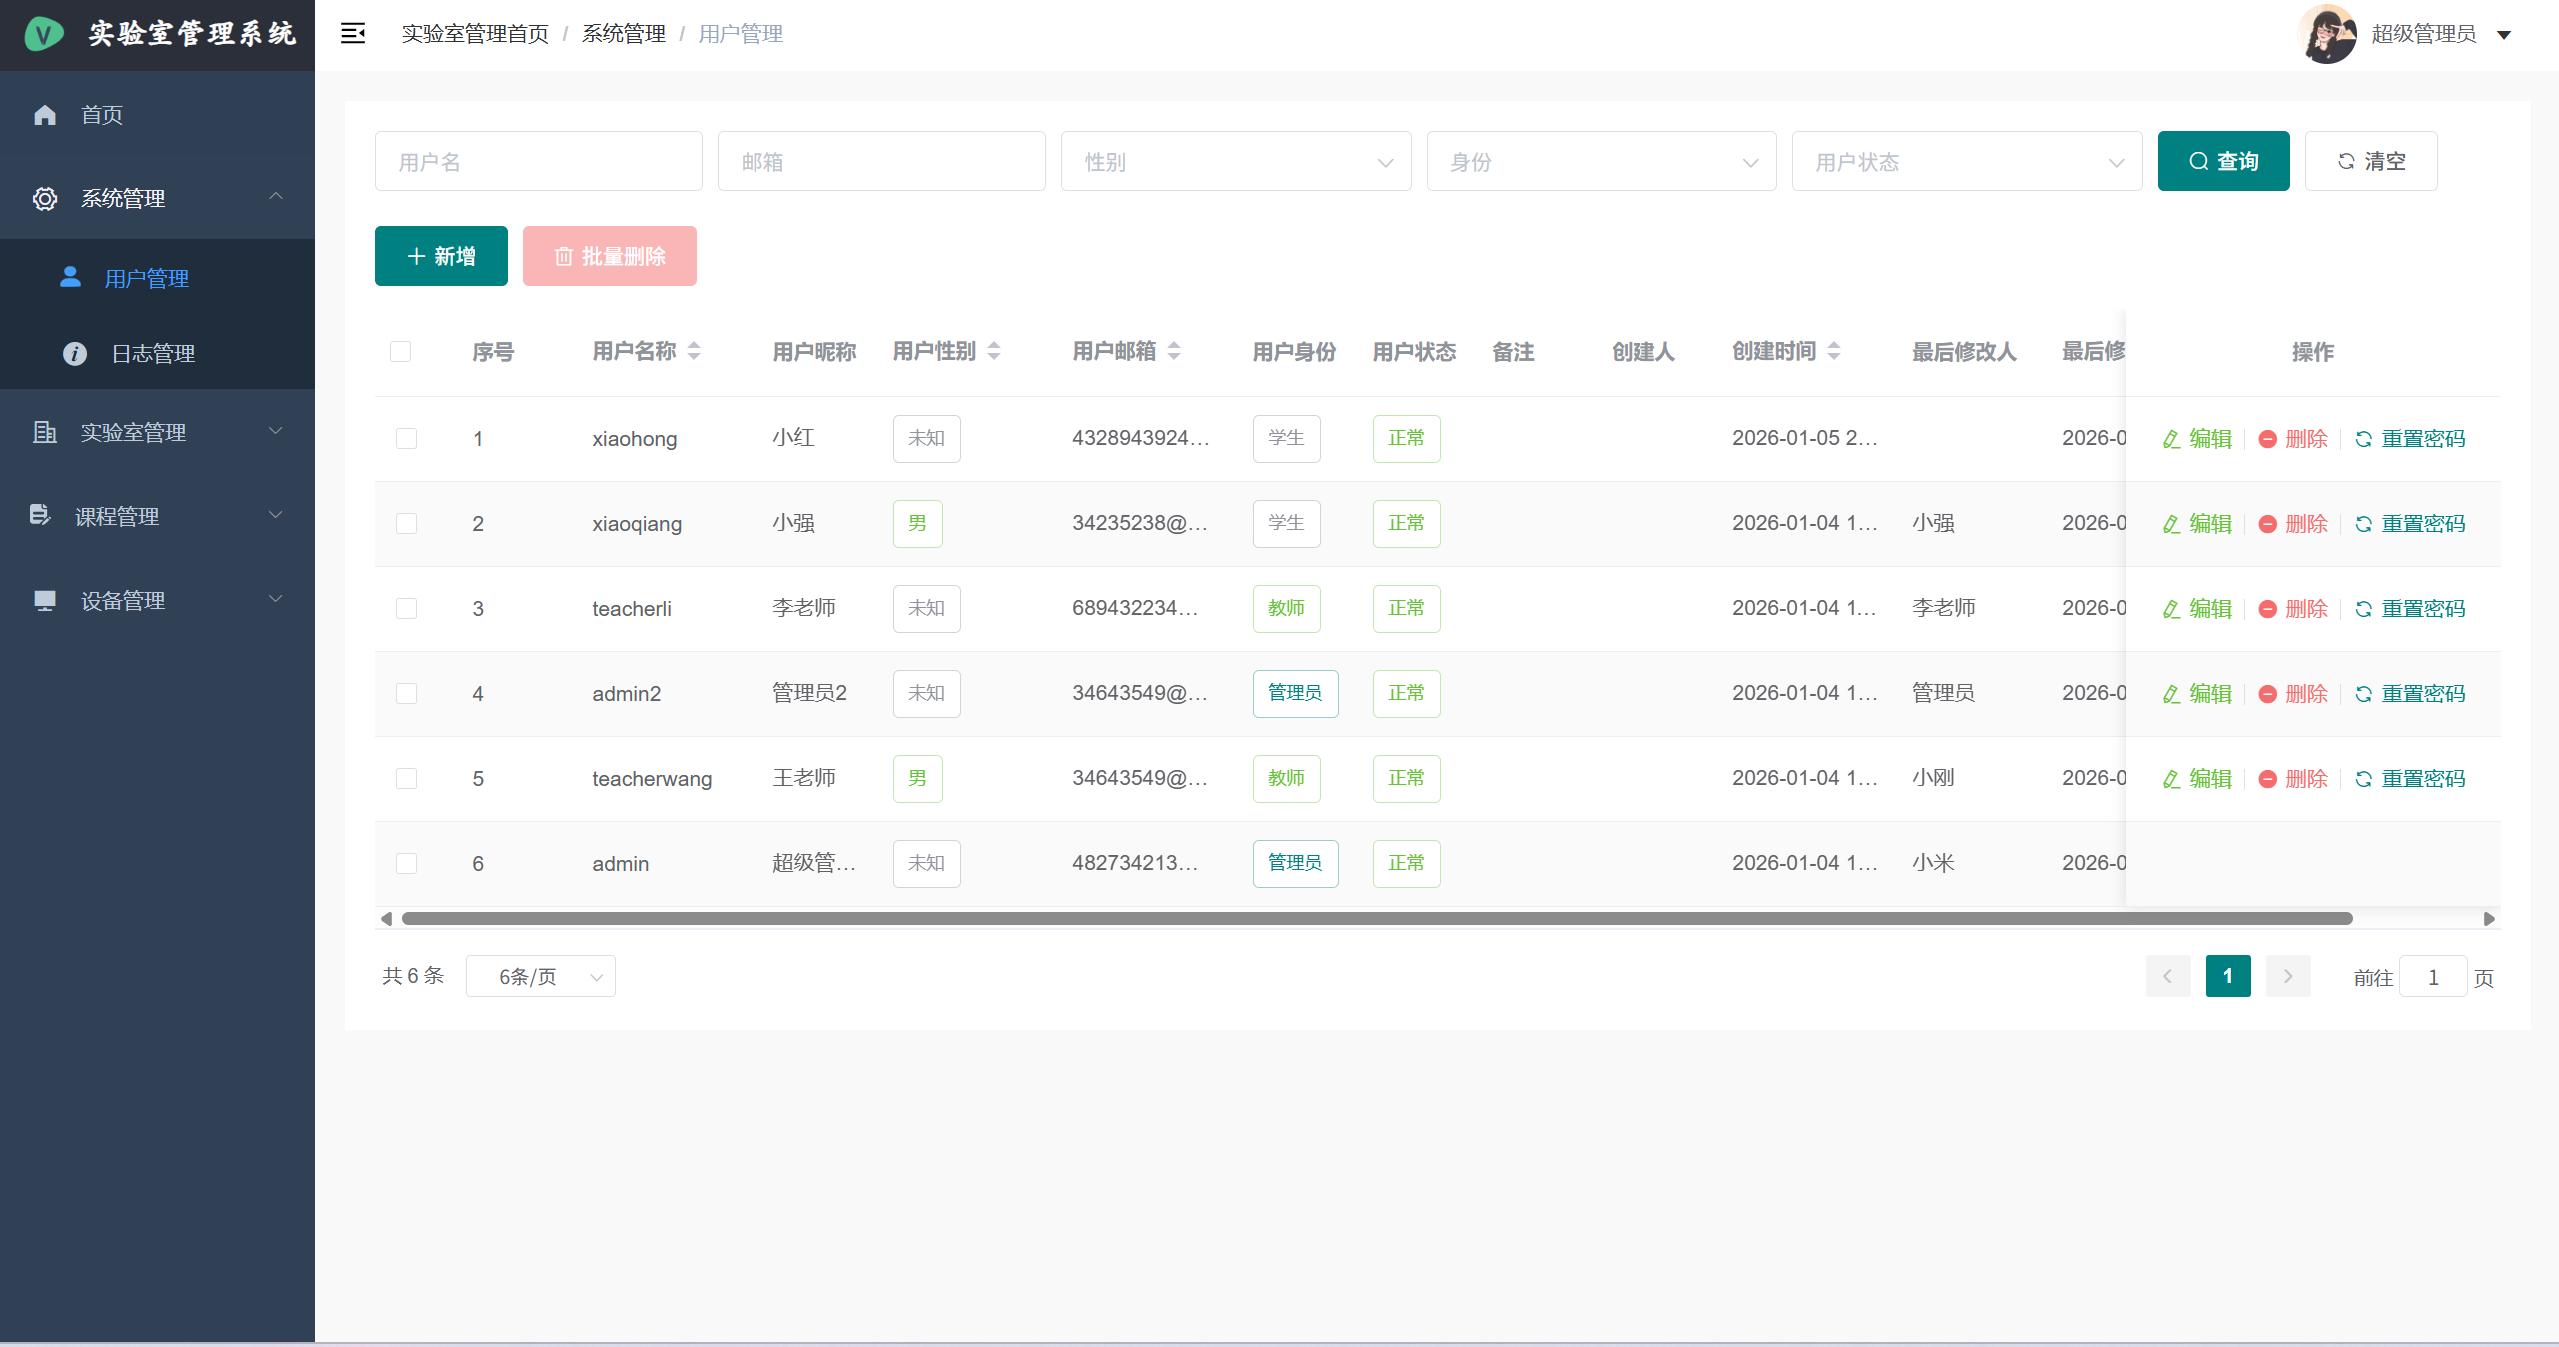
Task: Click the sidebar collapse hamburger icon
Action: pos(352,34)
